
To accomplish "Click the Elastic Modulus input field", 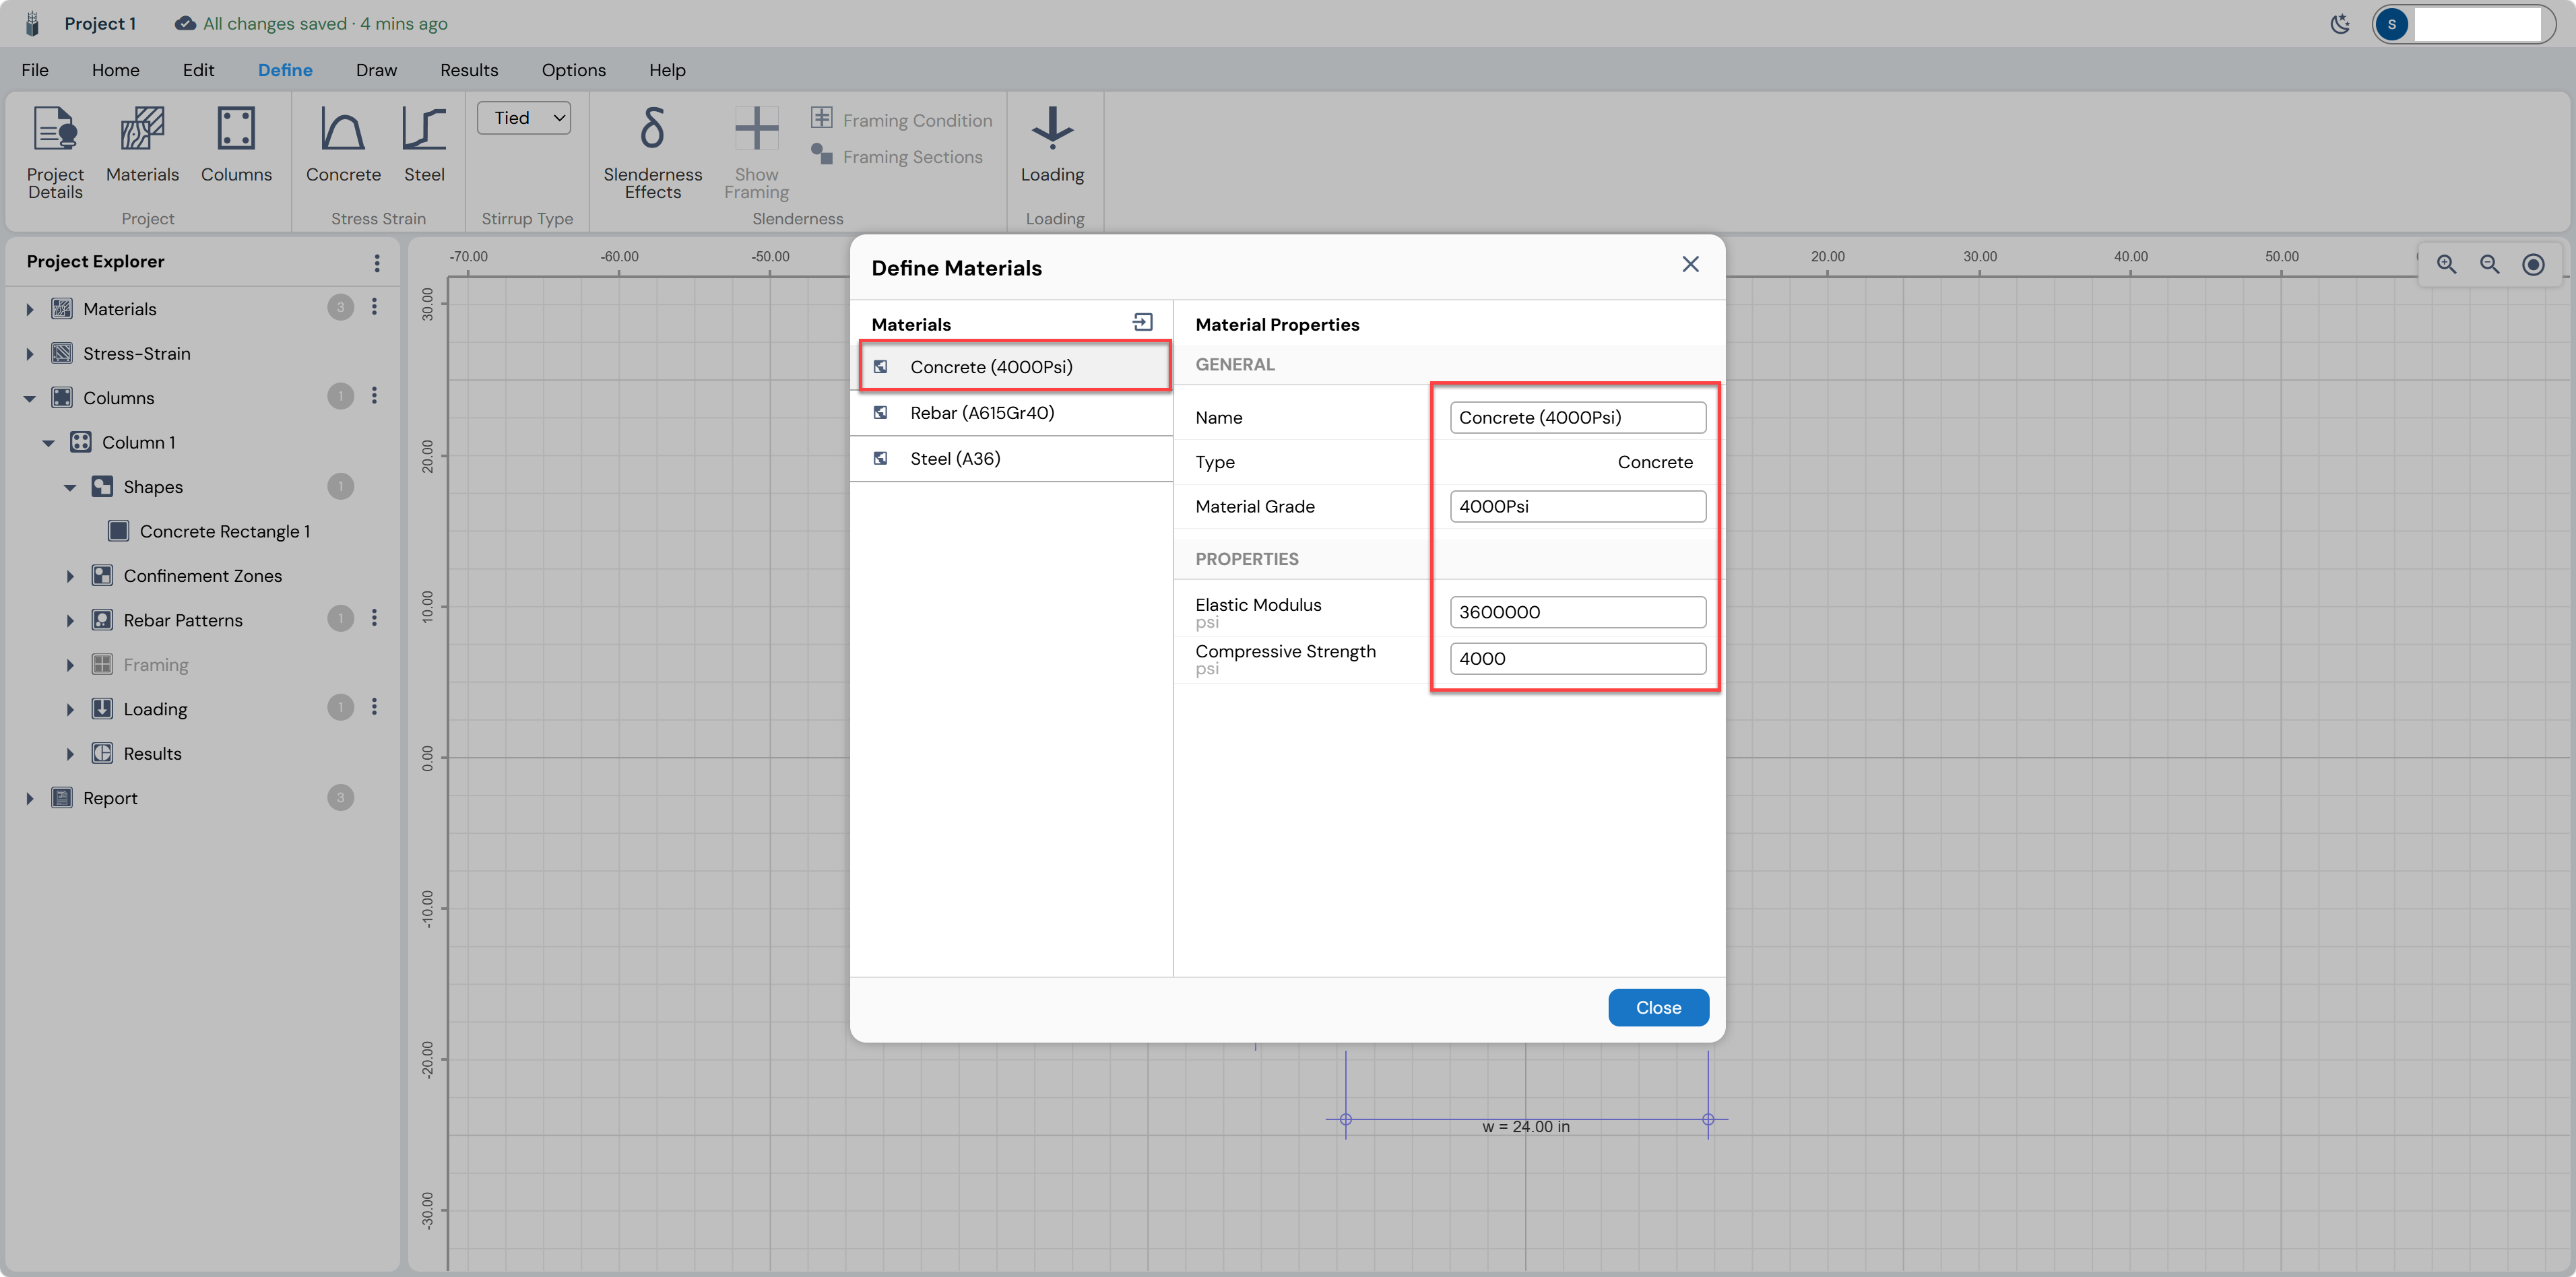I will point(1577,612).
